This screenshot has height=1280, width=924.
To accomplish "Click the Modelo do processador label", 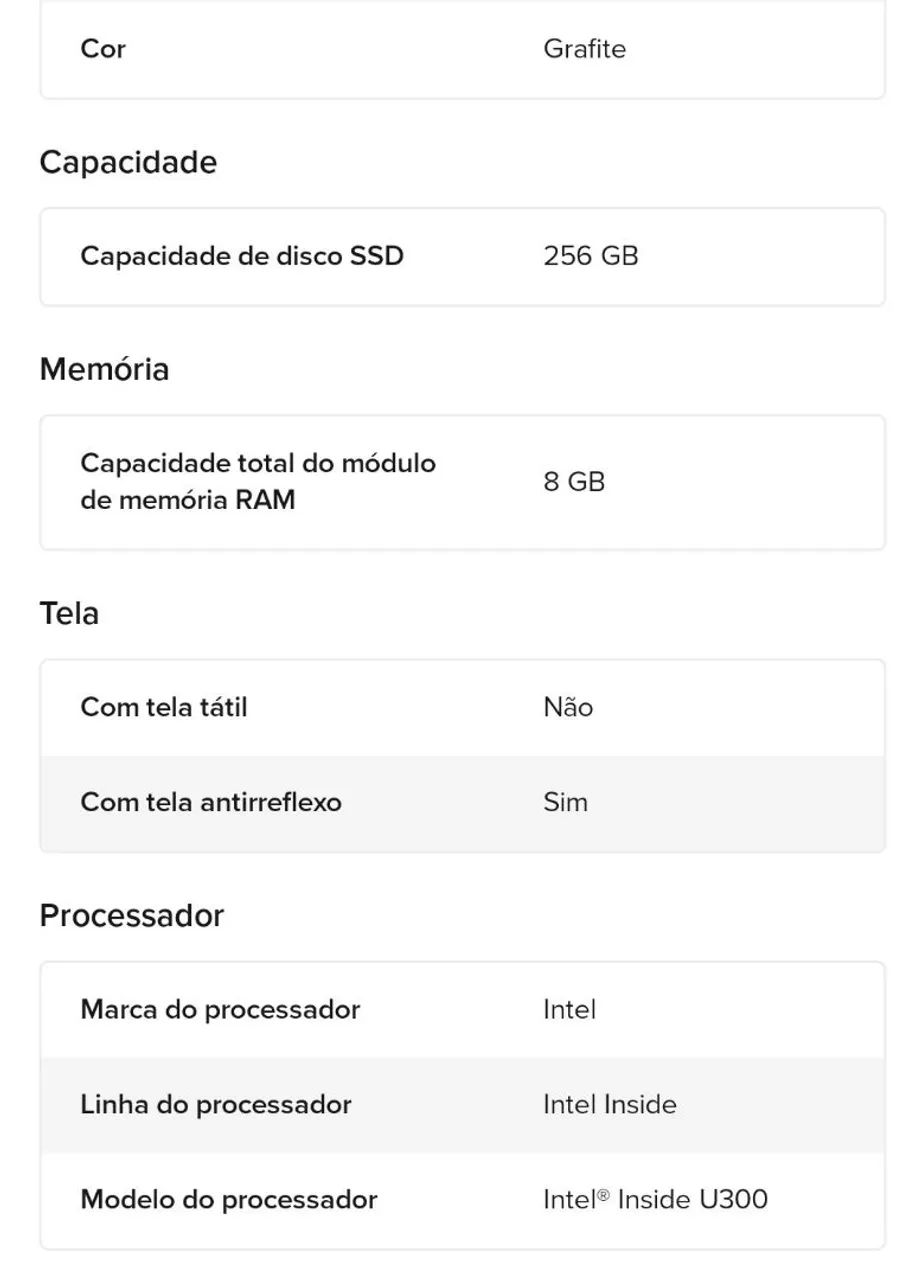I will point(229,1200).
